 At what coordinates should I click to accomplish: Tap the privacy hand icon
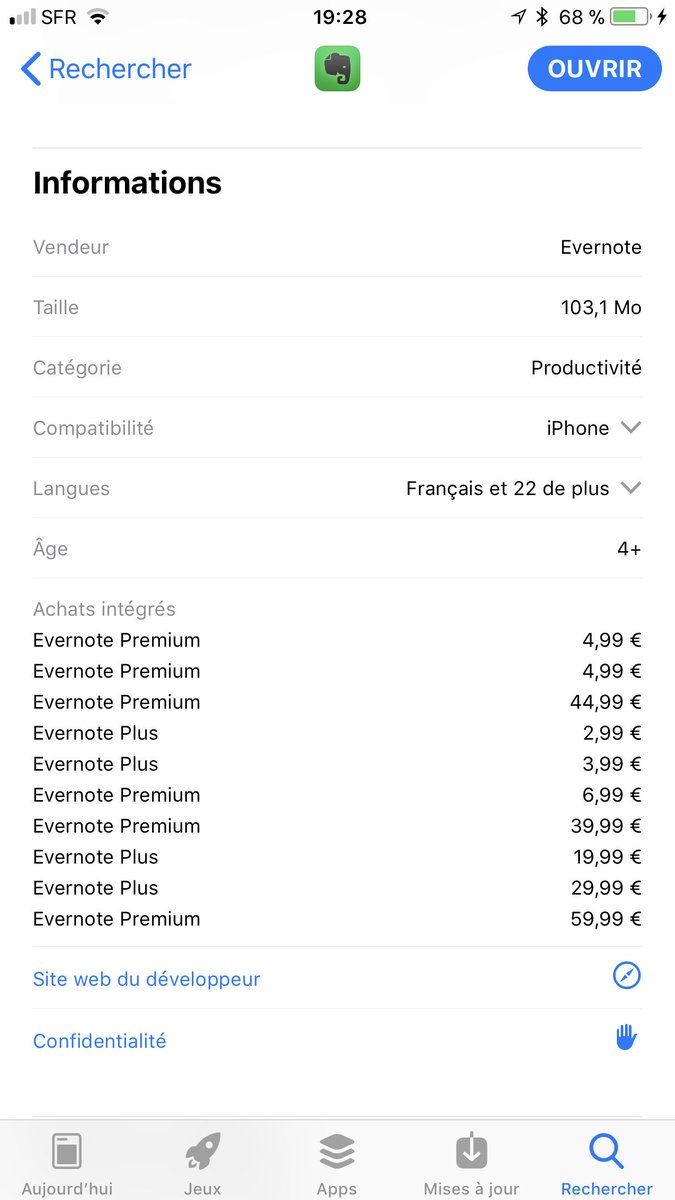627,1038
